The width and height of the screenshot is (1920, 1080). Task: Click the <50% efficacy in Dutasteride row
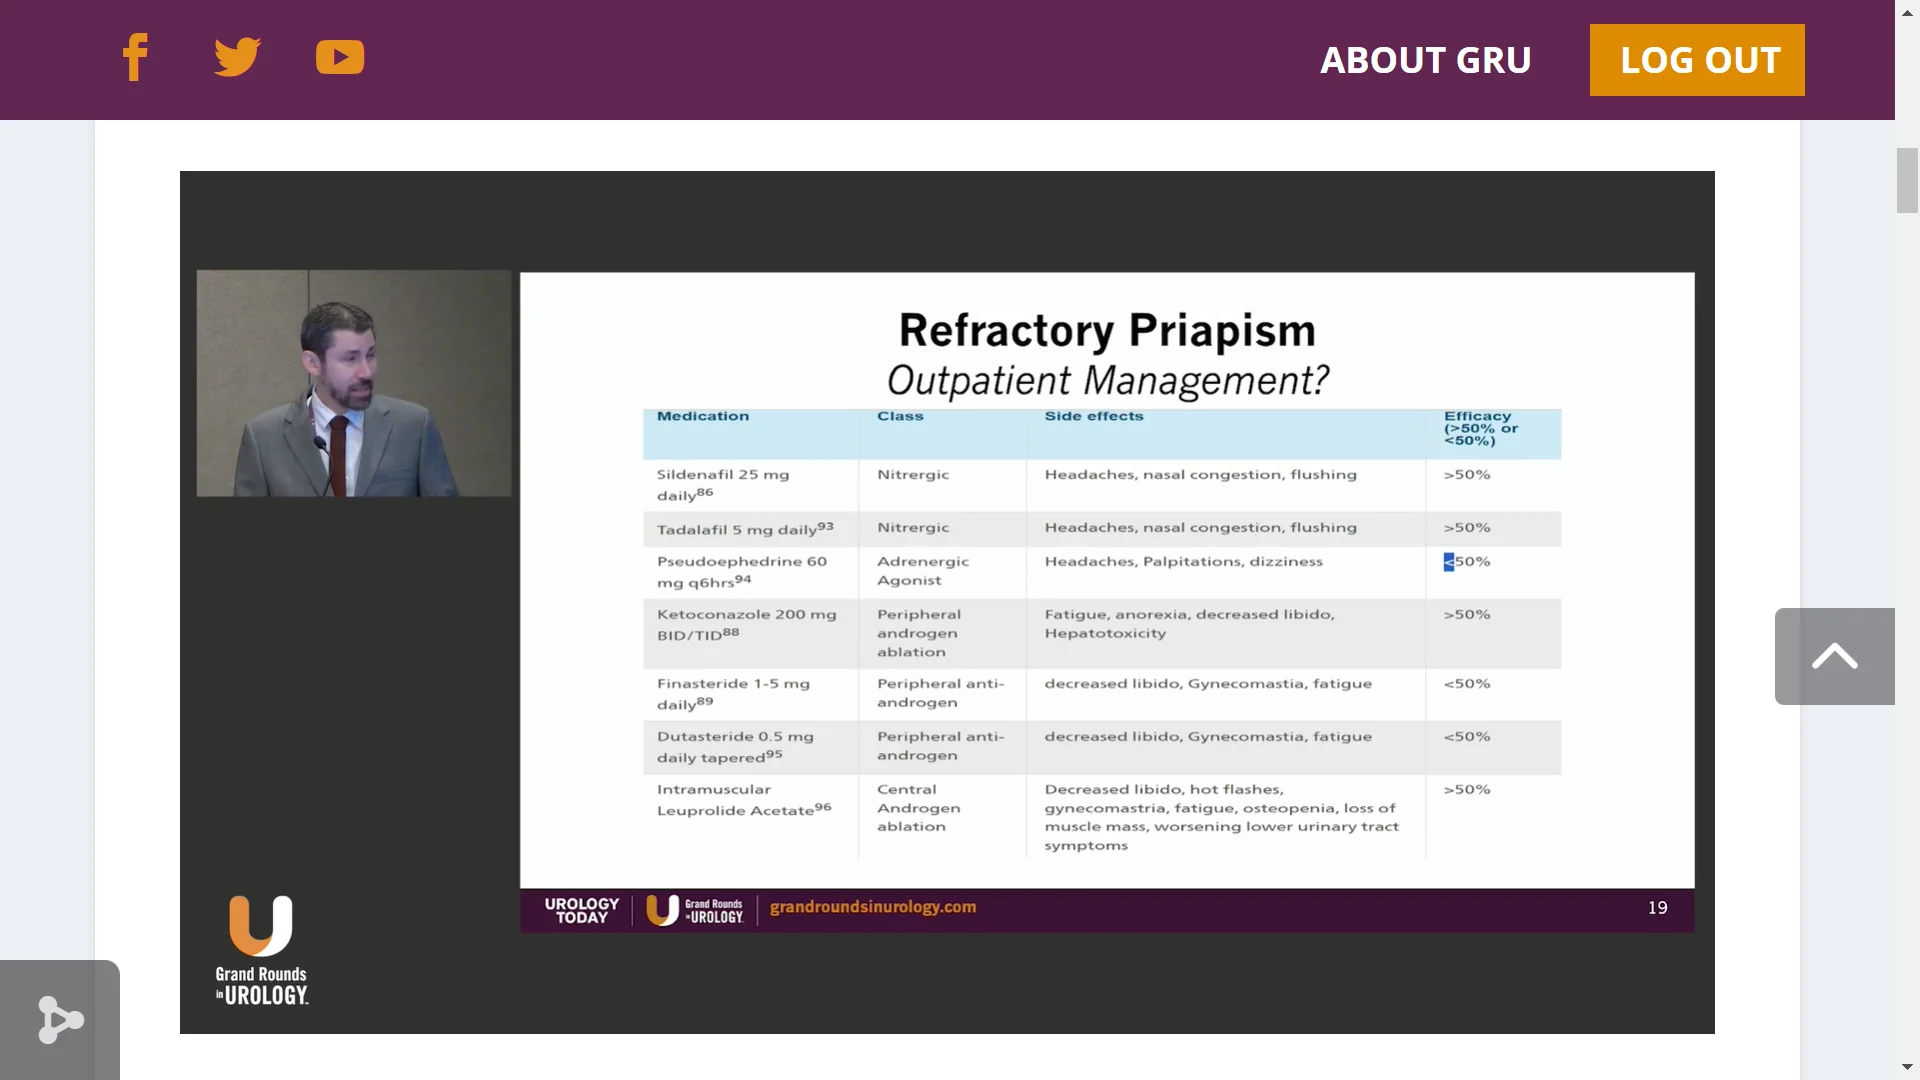[1467, 737]
